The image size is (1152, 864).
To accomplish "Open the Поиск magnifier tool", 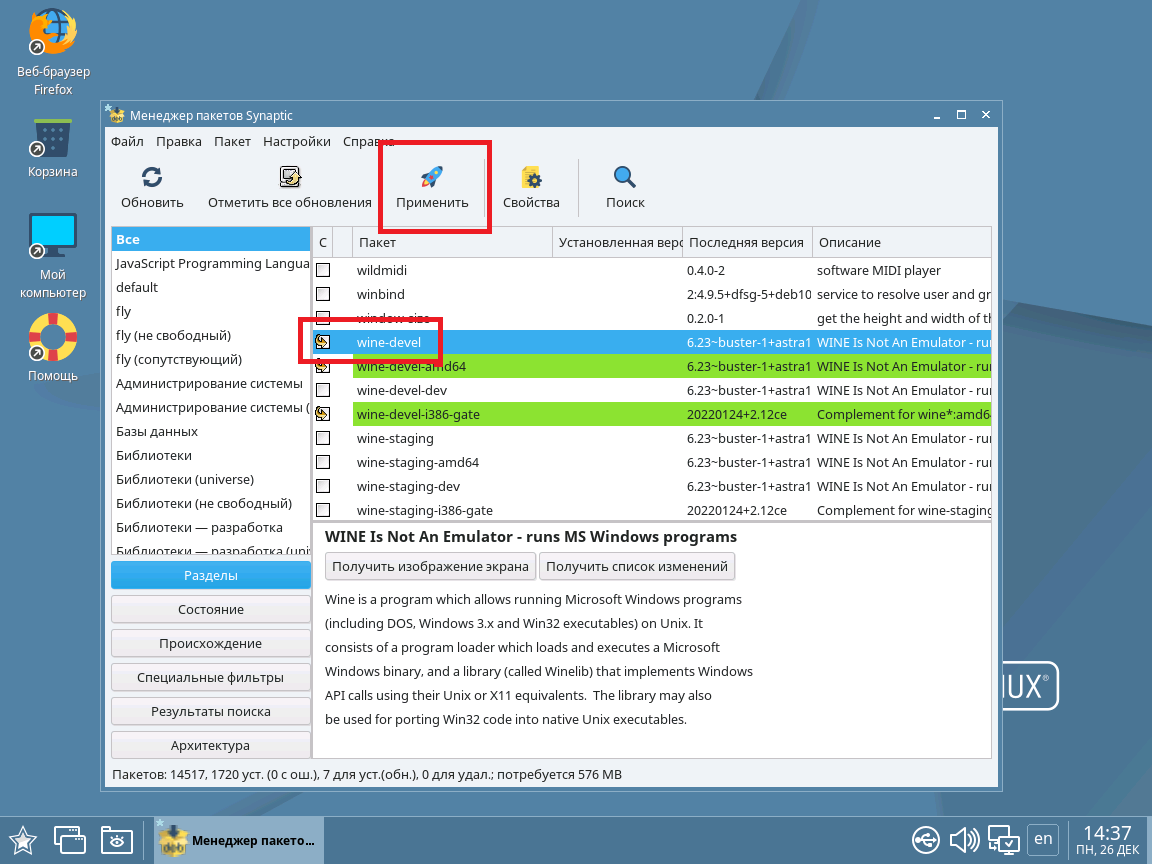I will (x=625, y=177).
